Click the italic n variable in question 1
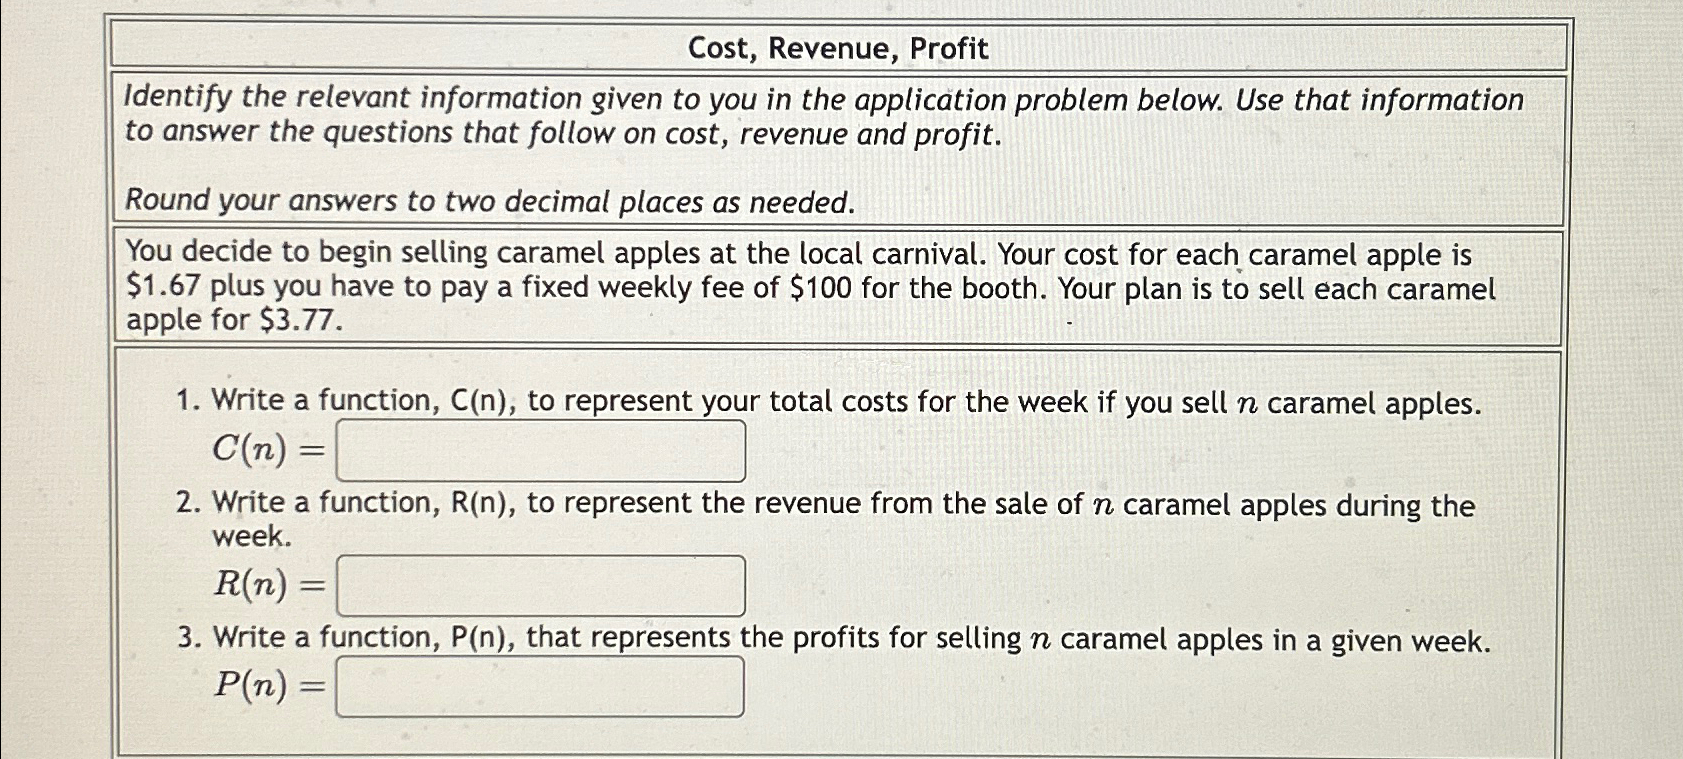The image size is (1683, 759). pyautogui.click(x=1249, y=402)
